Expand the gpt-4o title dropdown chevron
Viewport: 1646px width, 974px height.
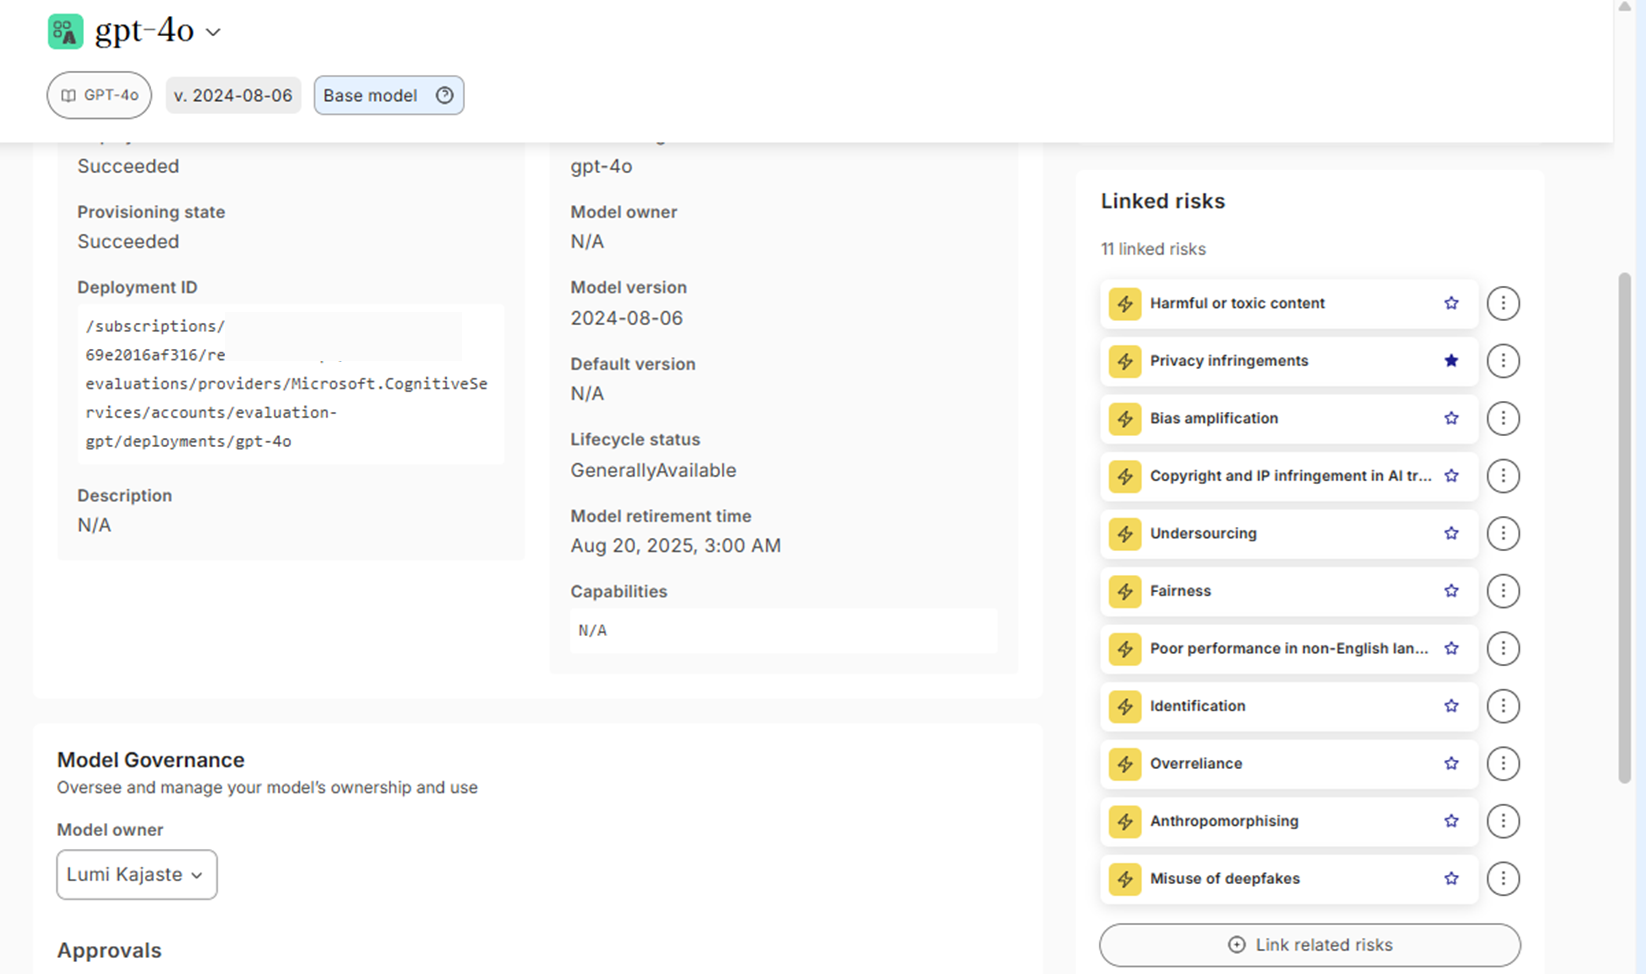tap(213, 33)
